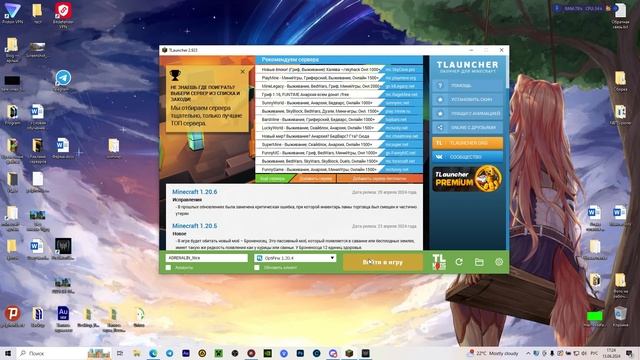Open Photoshop from the taskbar
This screenshot has height=360, width=640.
pyautogui.click(x=300, y=353)
